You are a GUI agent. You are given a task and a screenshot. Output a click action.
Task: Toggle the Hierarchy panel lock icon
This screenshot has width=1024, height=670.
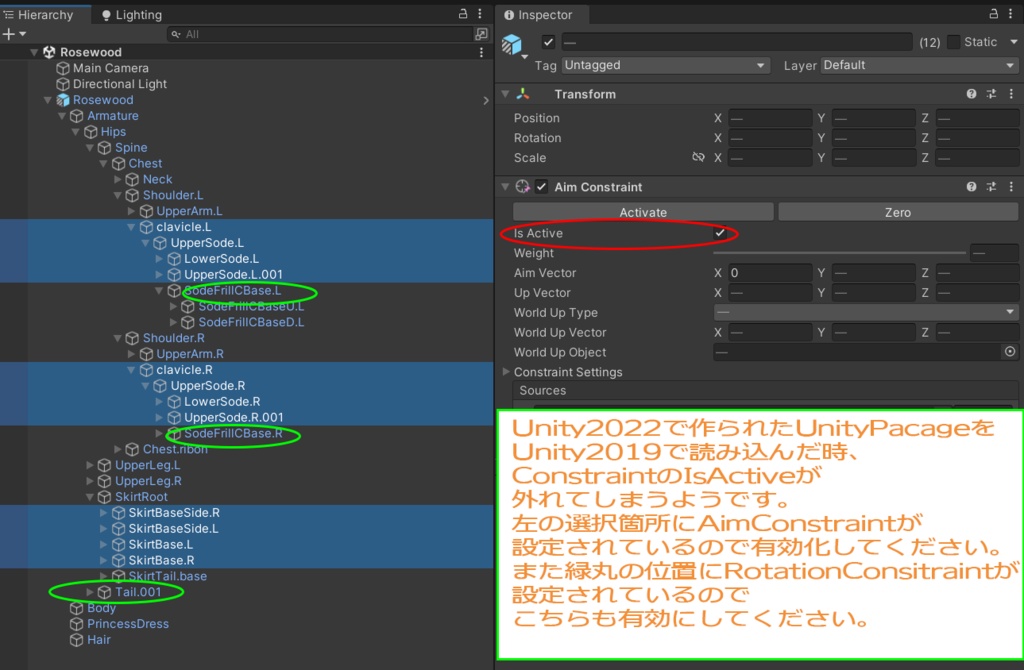(x=463, y=14)
